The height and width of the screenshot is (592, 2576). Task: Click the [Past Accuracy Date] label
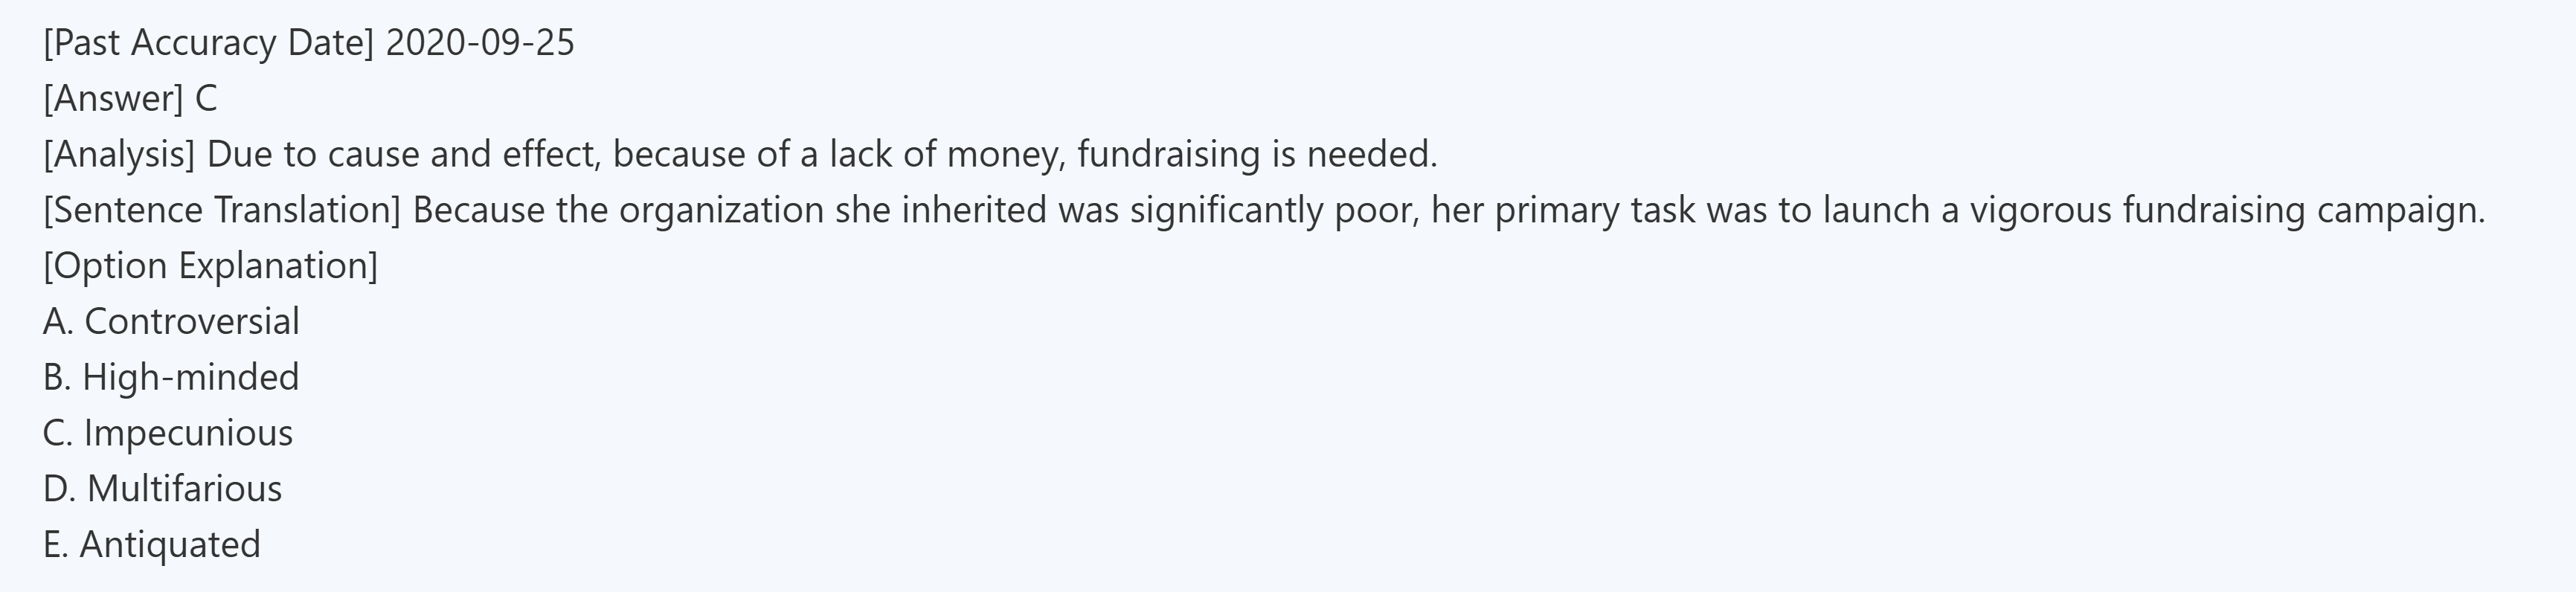point(208,43)
